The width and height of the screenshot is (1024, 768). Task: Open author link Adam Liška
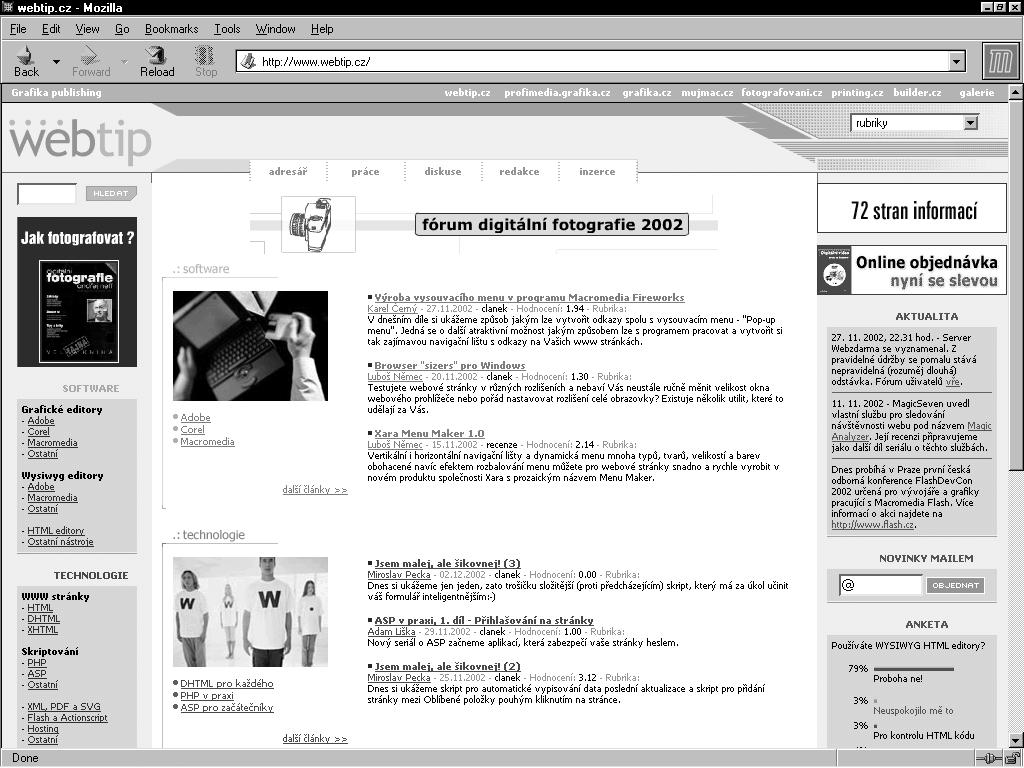[x=391, y=632]
